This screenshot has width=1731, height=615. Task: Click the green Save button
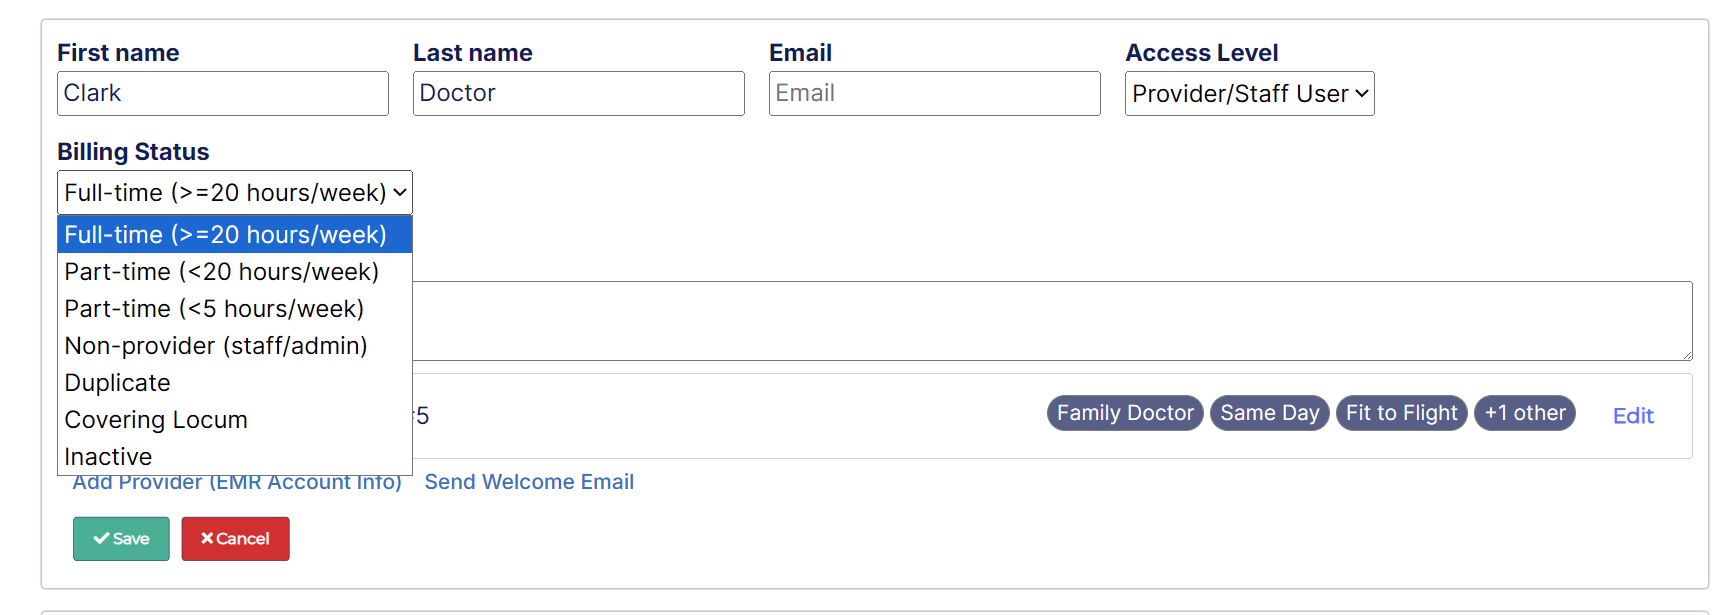121,539
